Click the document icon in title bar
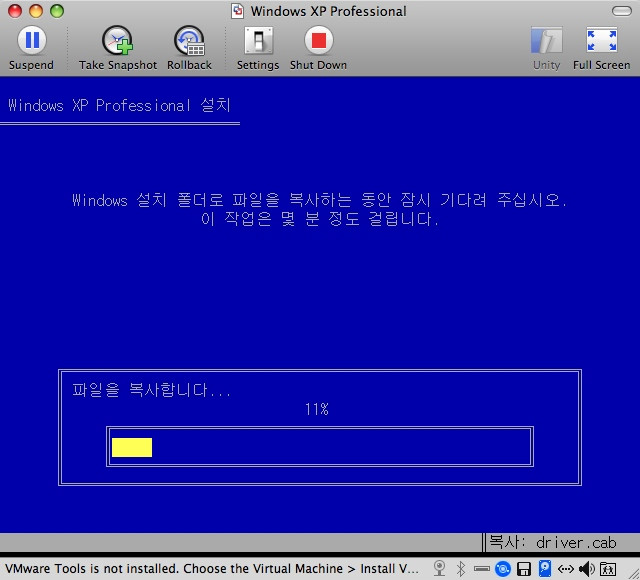 point(238,11)
